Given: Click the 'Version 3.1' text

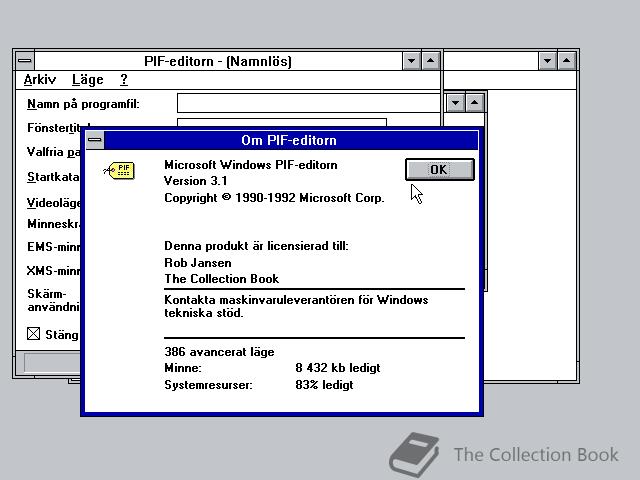Looking at the screenshot, I should [x=196, y=181].
